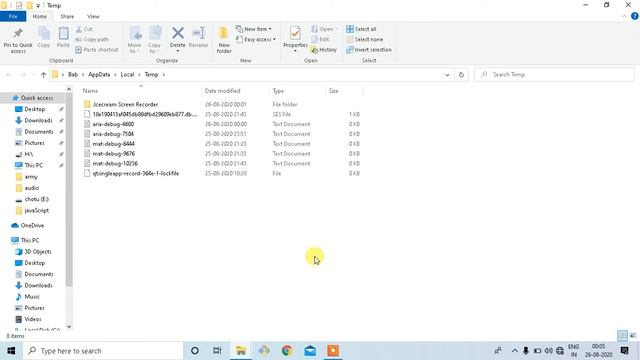
Task: Click the Open ribbon command
Action: coord(324,29)
